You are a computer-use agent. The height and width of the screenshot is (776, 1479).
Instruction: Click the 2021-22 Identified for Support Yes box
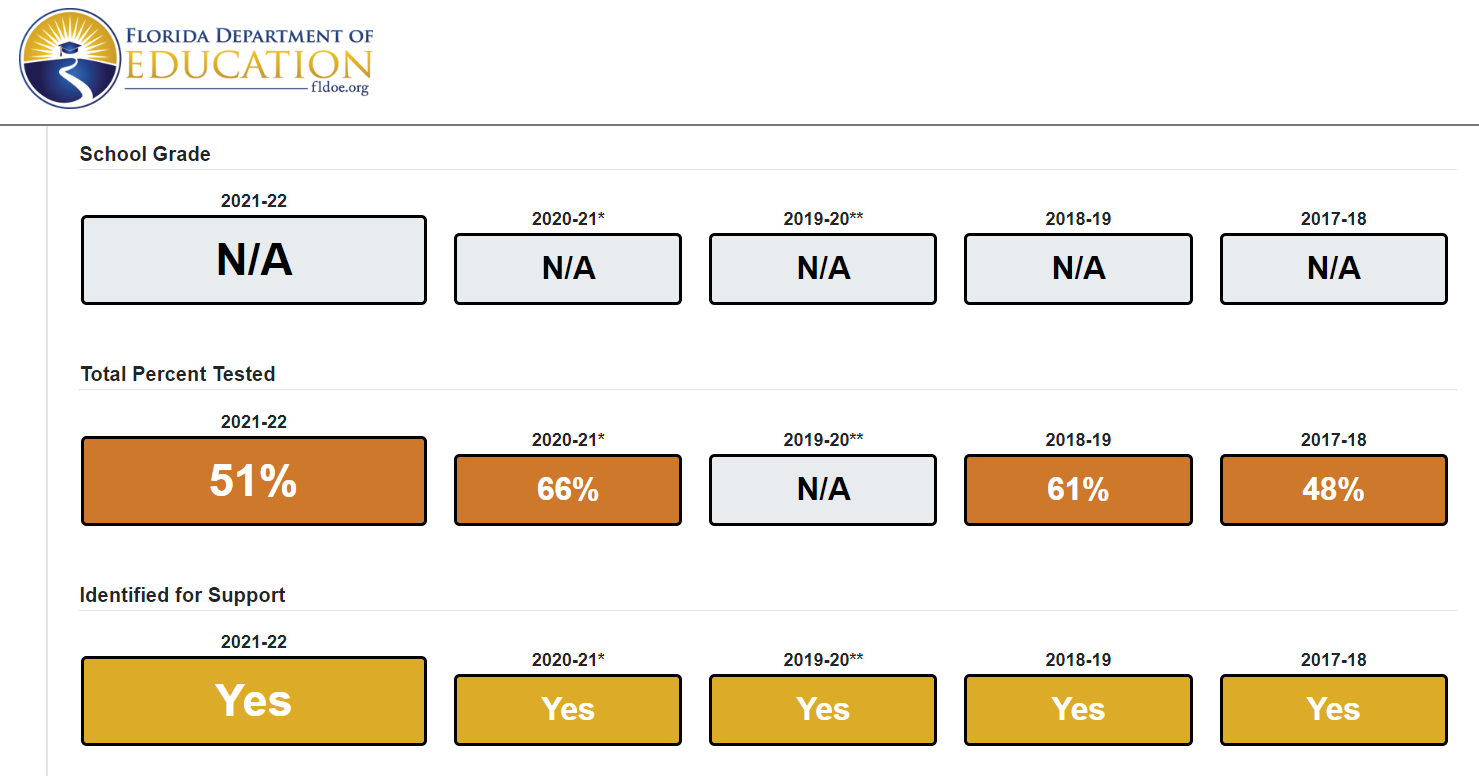click(x=254, y=701)
